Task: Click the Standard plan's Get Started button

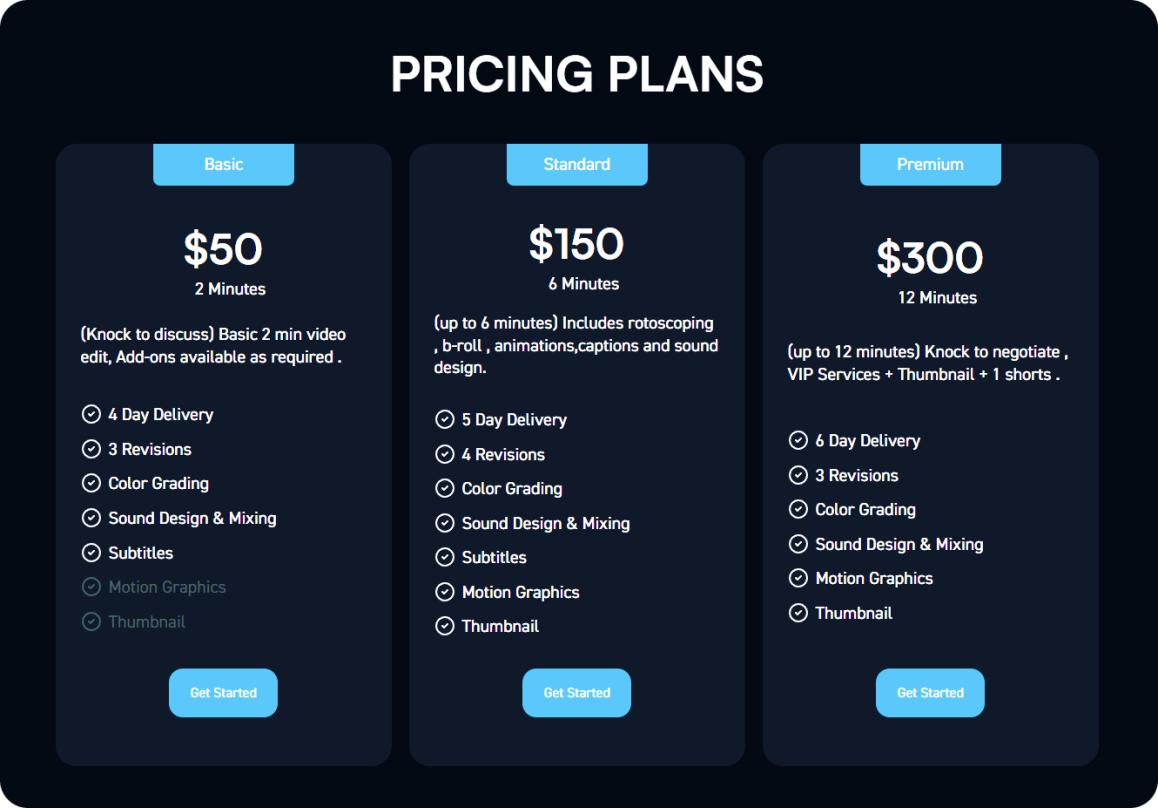Action: (577, 693)
